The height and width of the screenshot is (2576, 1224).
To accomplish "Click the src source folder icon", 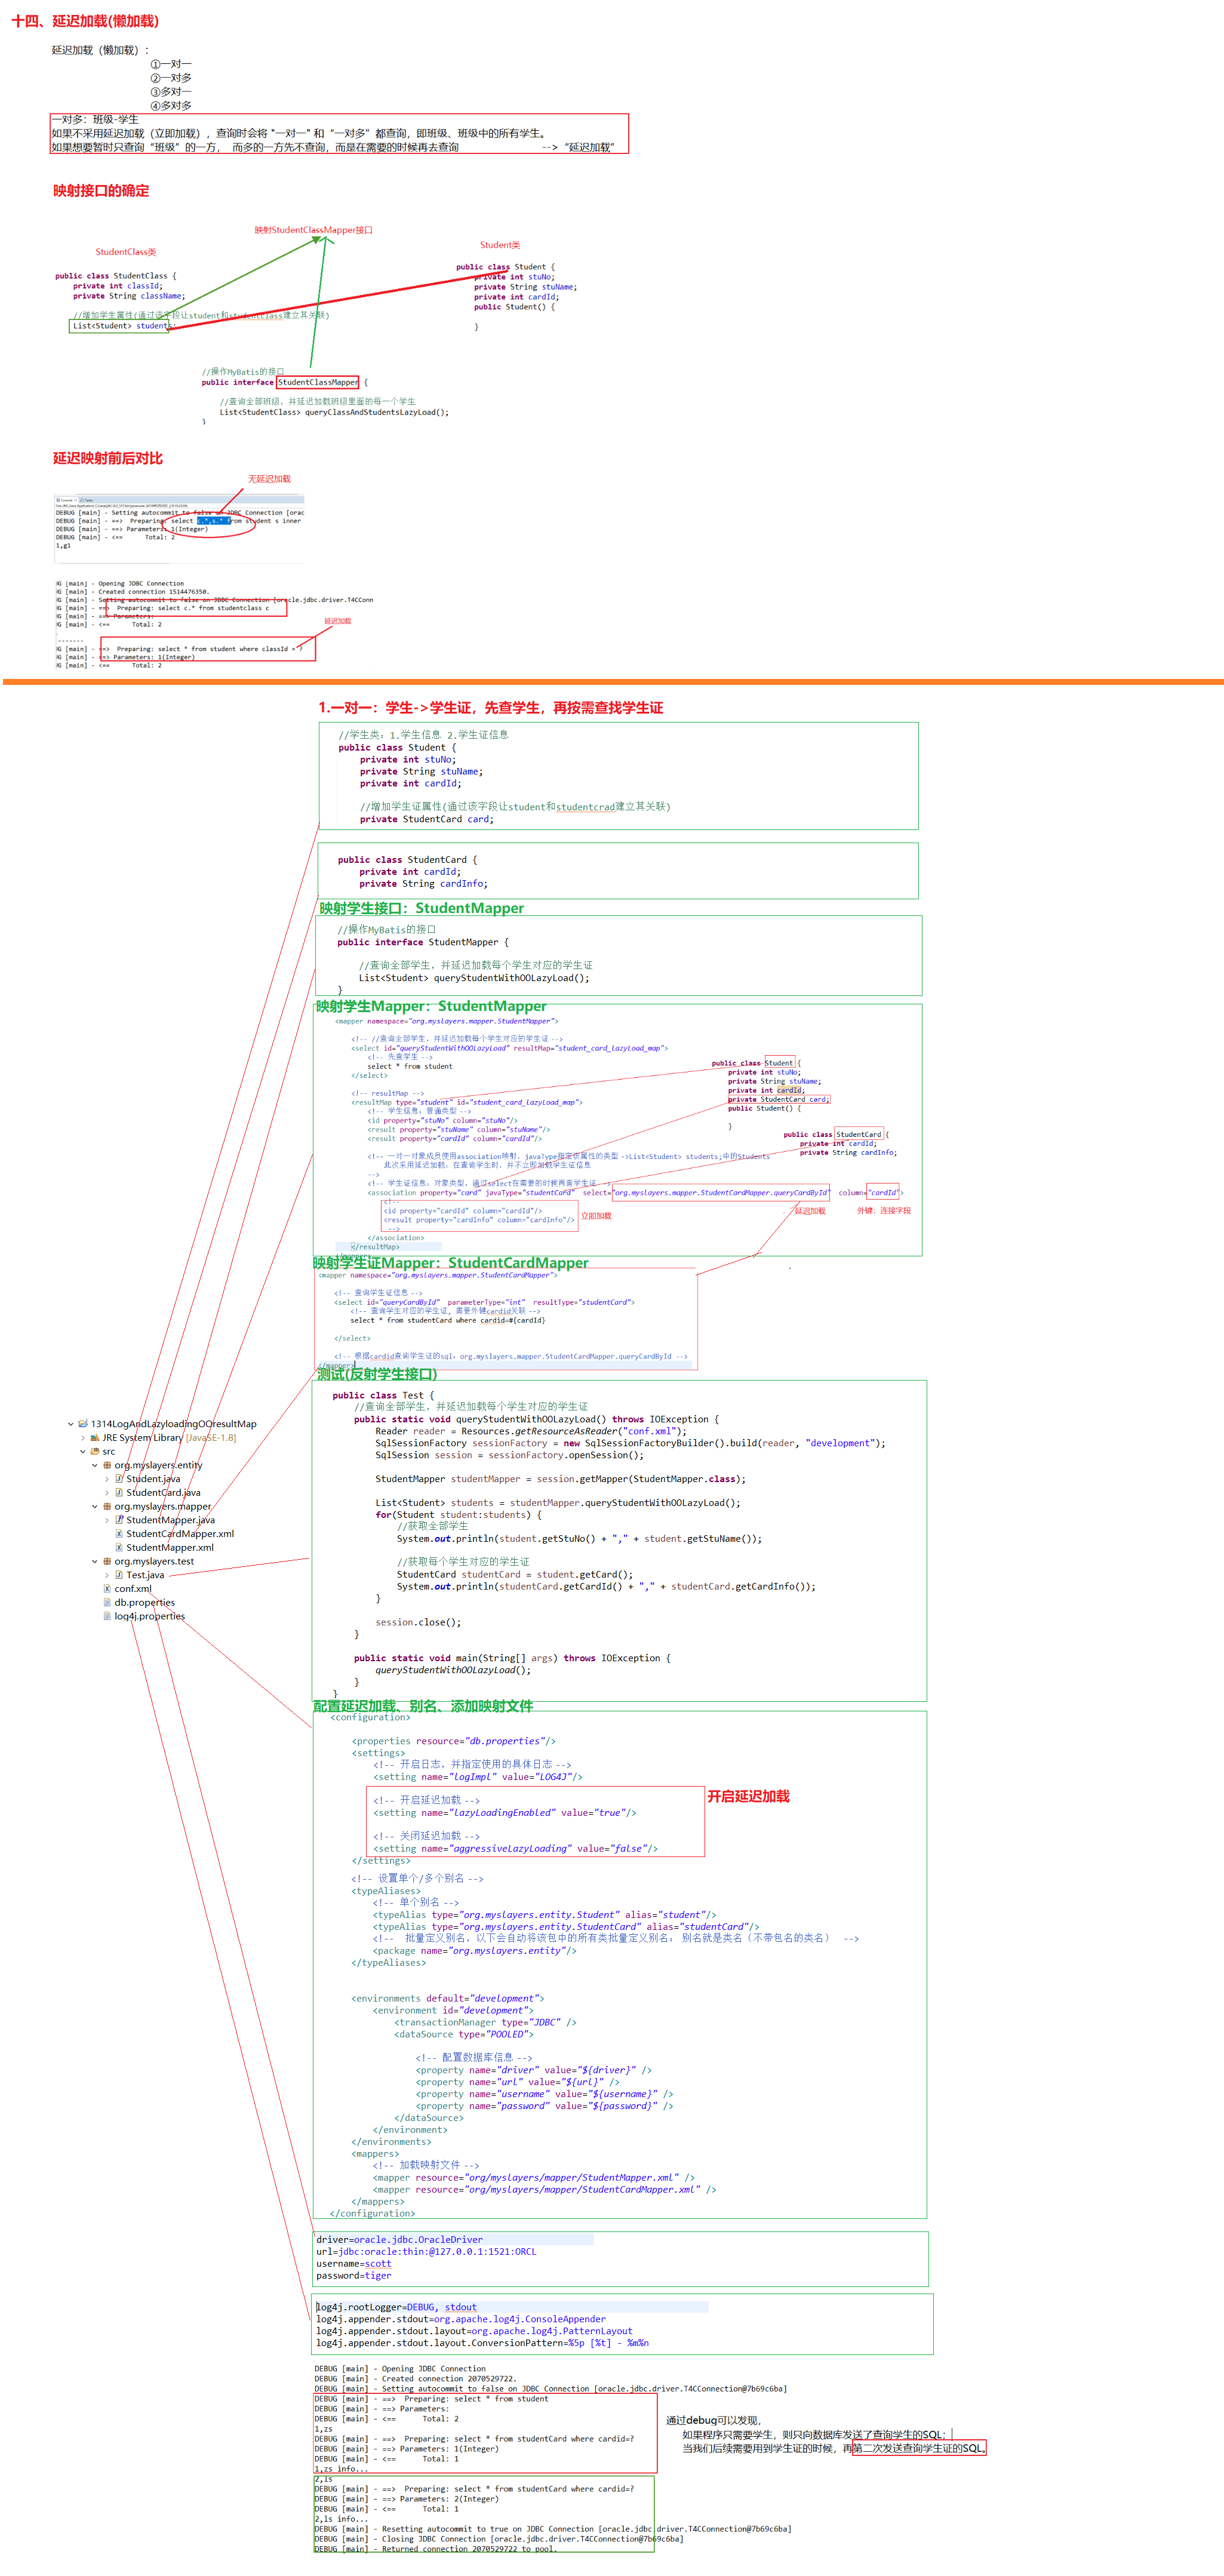I will pos(95,1452).
